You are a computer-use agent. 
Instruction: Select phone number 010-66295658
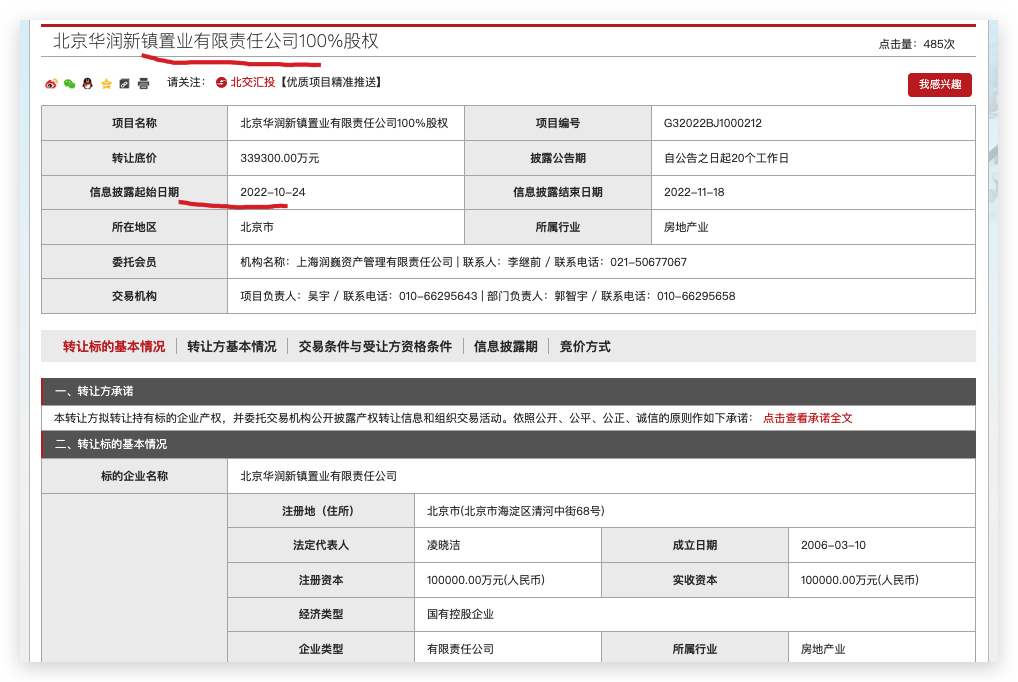(696, 296)
